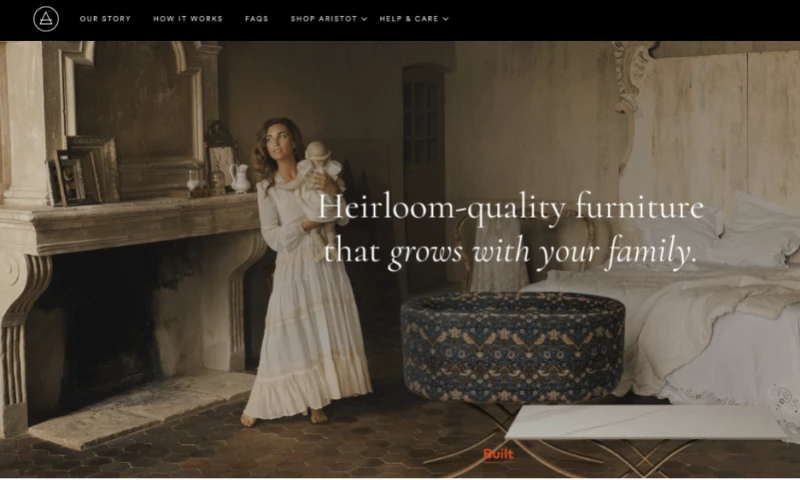Open the FAQs link
This screenshot has width=800, height=480.
tap(257, 19)
